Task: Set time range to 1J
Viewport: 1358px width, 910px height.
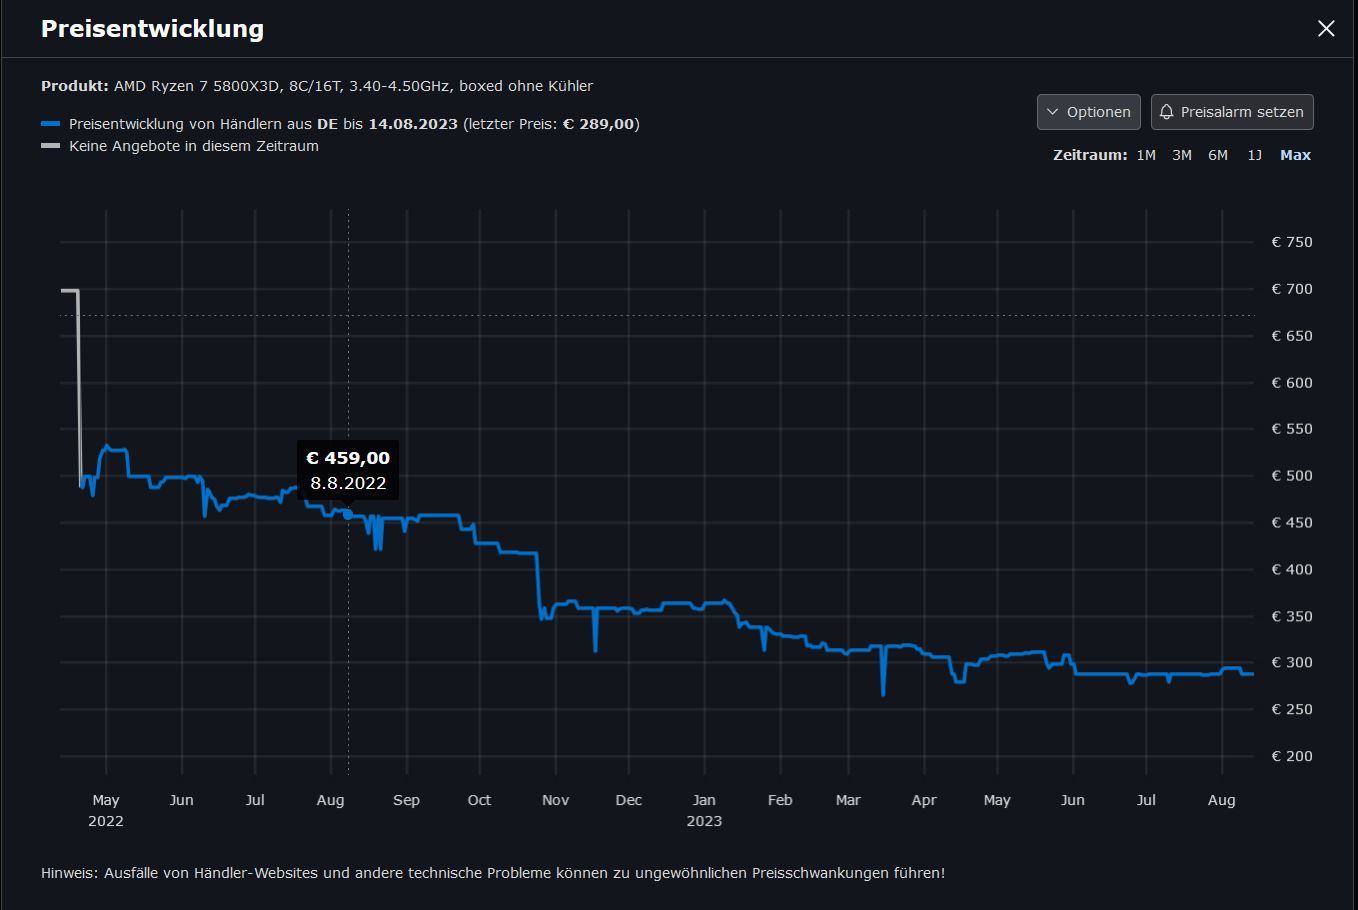Action: tap(1255, 155)
